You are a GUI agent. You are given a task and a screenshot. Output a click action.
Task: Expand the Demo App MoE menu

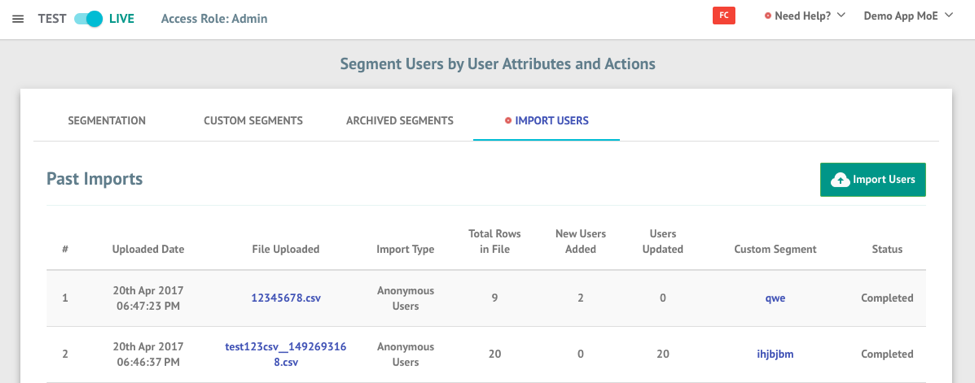[x=908, y=16]
